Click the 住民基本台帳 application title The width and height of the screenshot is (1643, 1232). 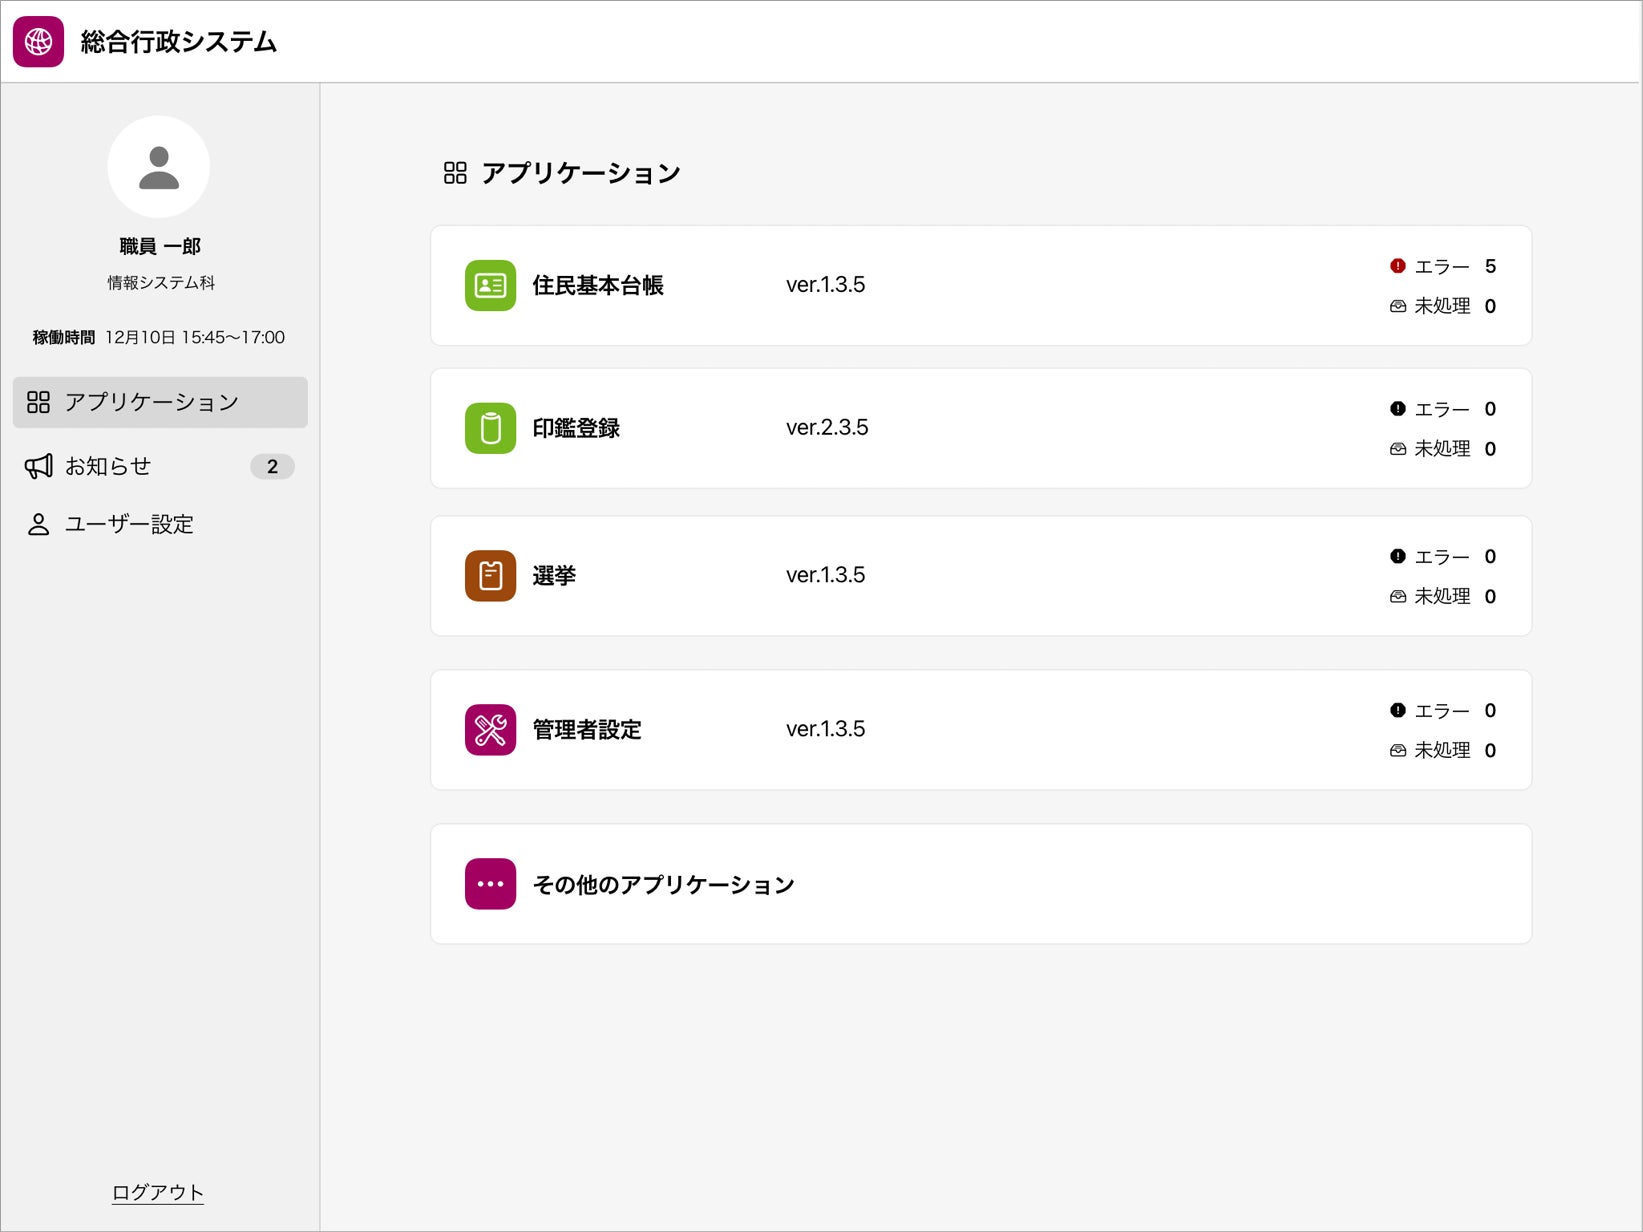[598, 286]
